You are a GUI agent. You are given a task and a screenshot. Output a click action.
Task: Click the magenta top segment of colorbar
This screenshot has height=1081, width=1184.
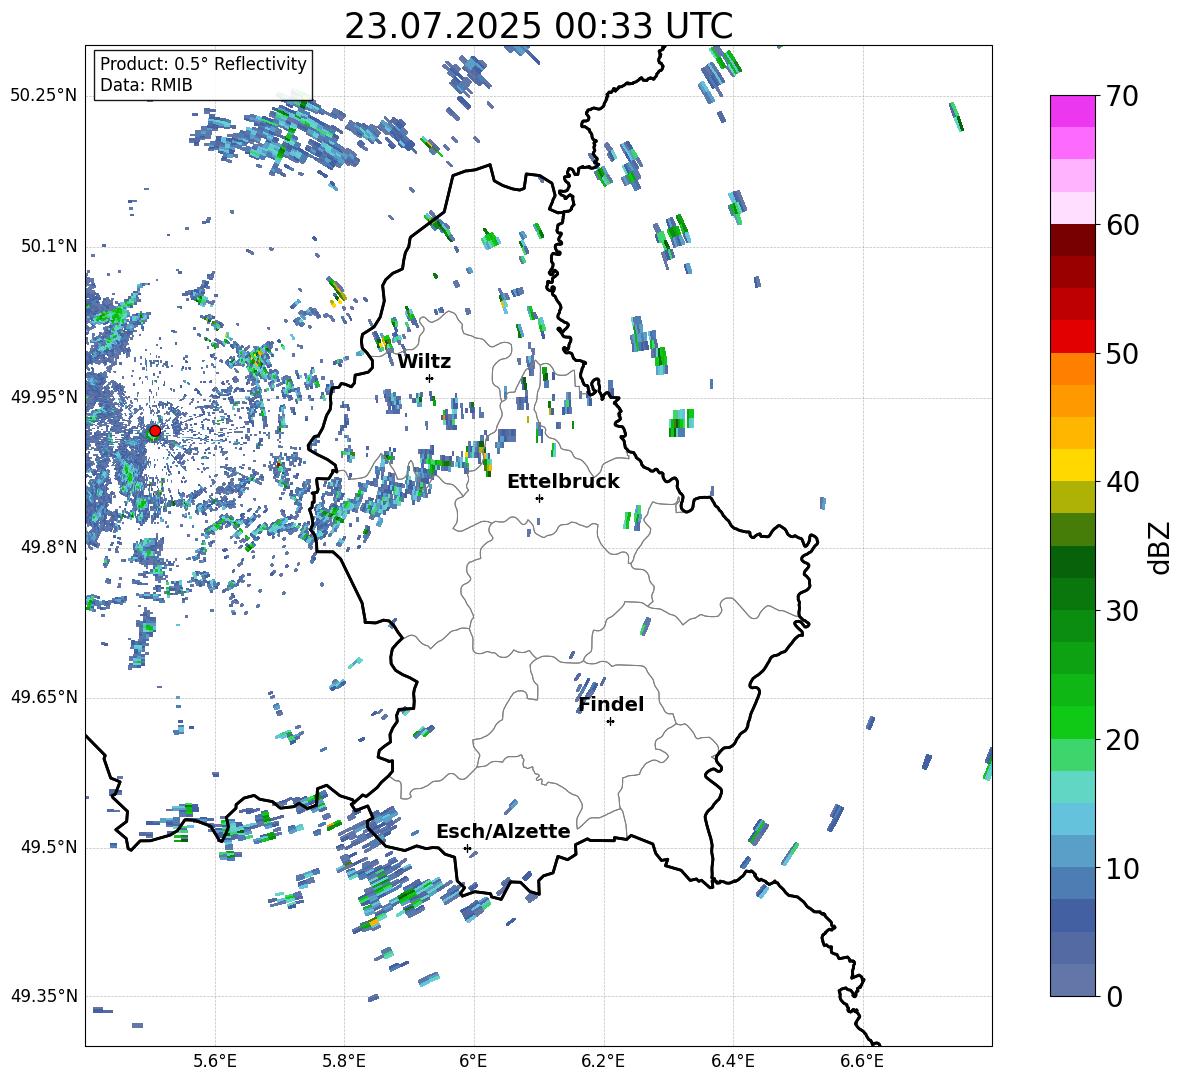click(x=1072, y=111)
